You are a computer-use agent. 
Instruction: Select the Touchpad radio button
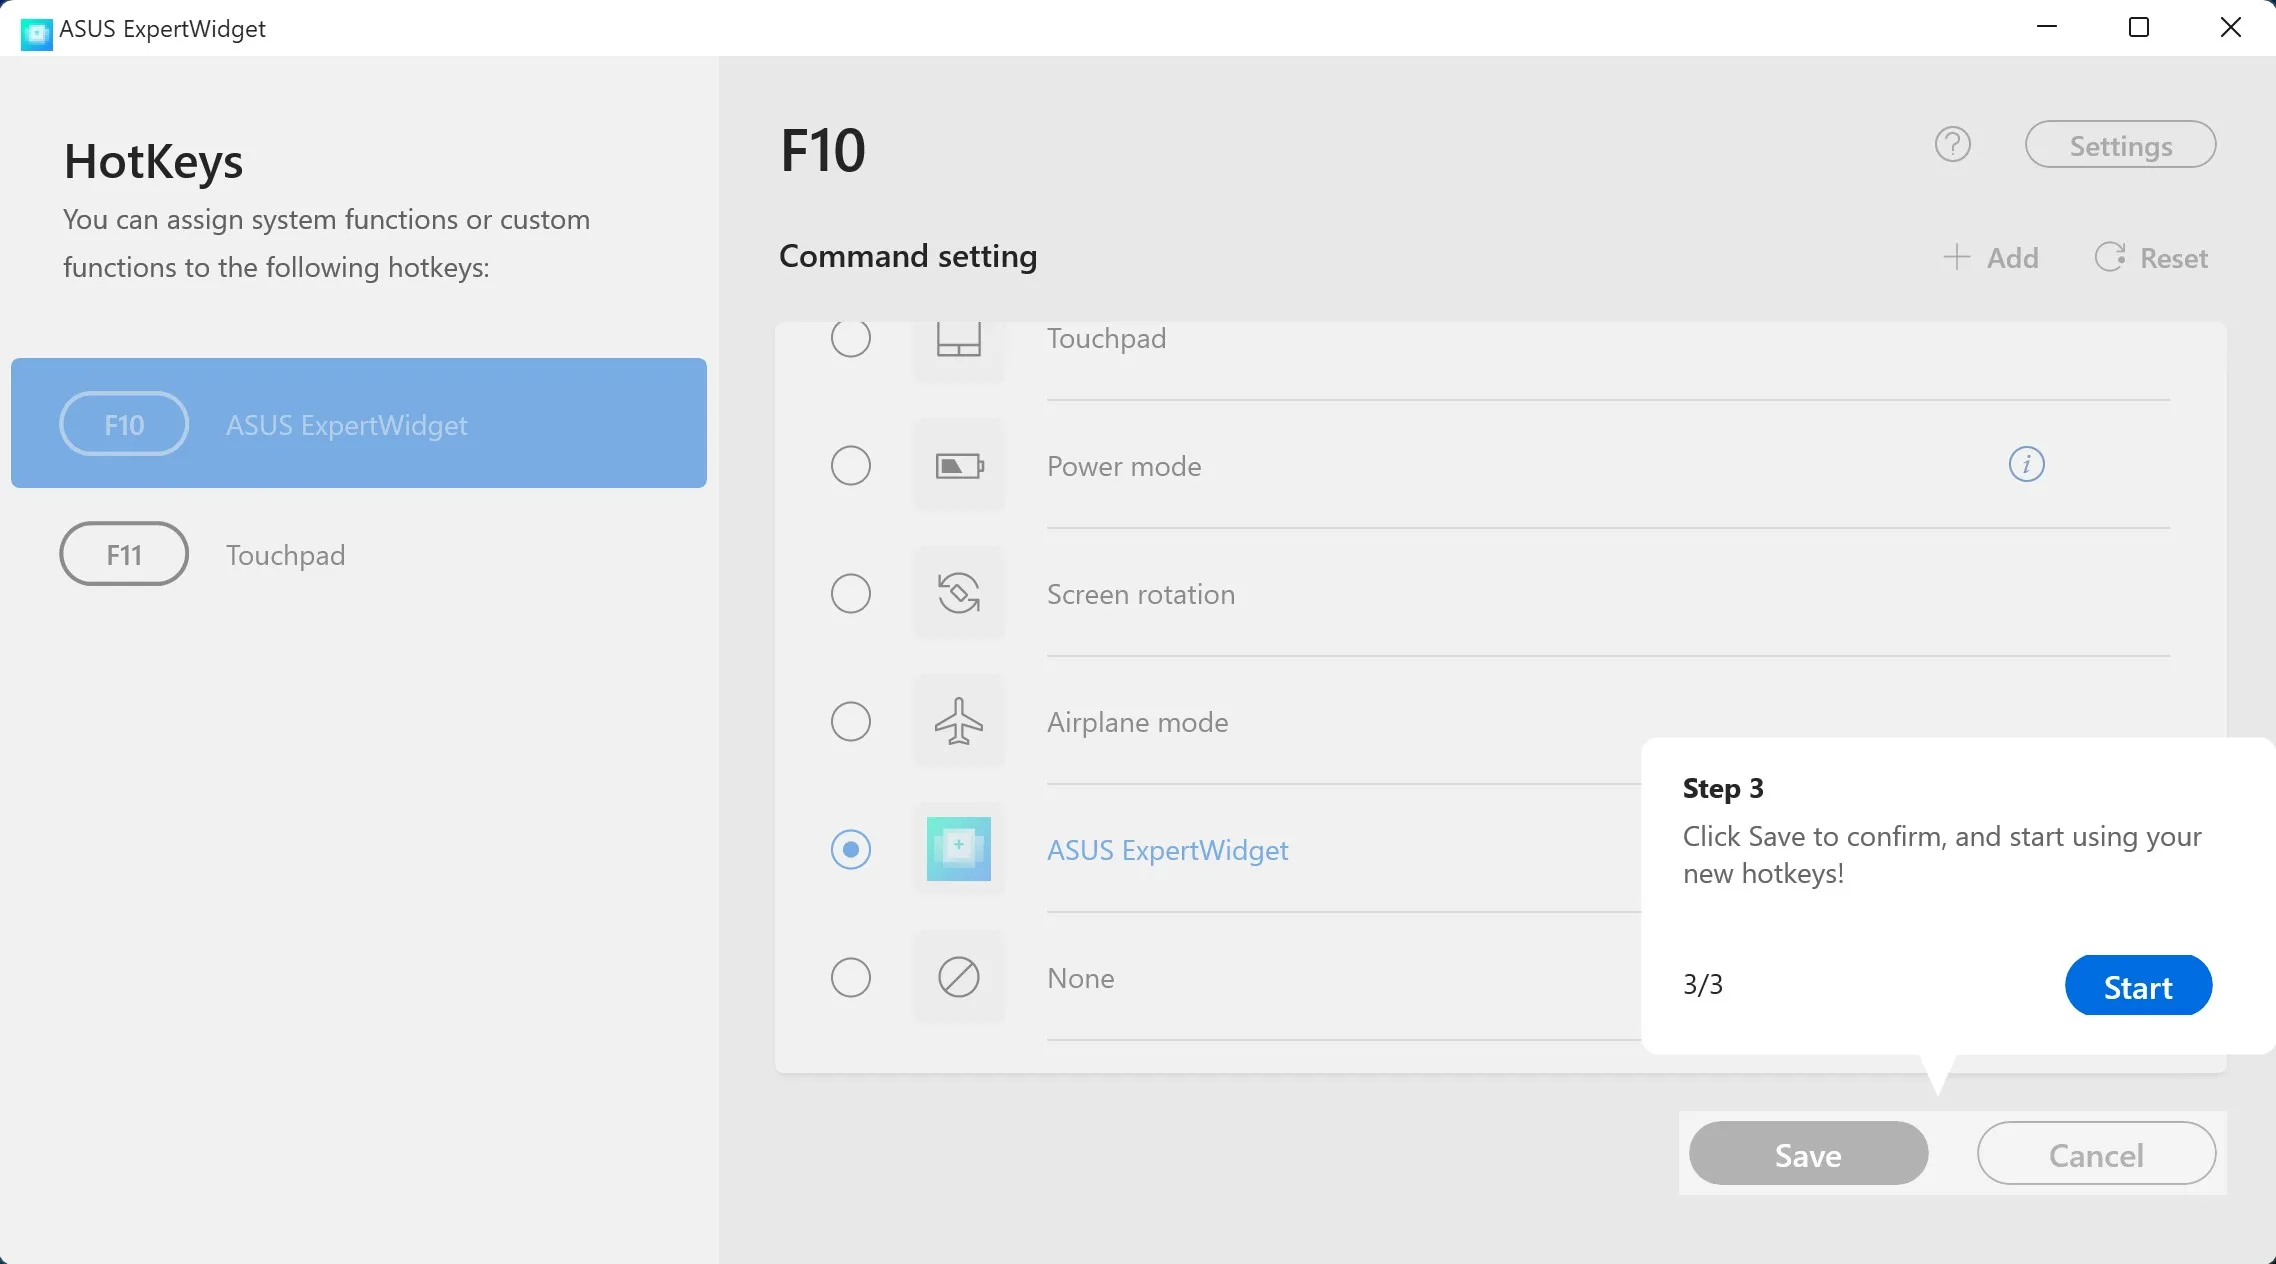click(851, 338)
